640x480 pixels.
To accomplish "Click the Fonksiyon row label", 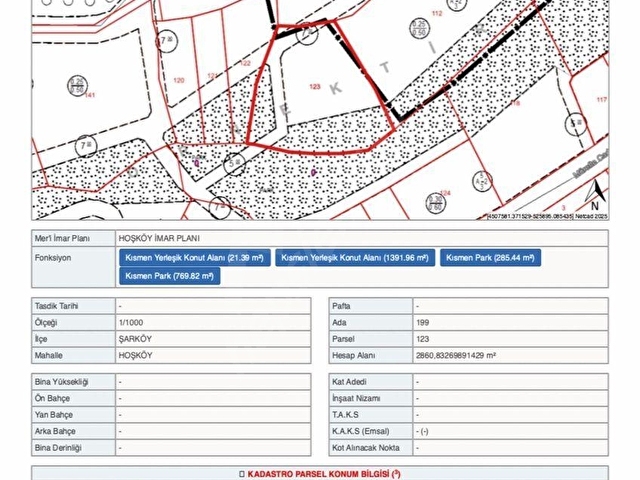I will click(53, 258).
